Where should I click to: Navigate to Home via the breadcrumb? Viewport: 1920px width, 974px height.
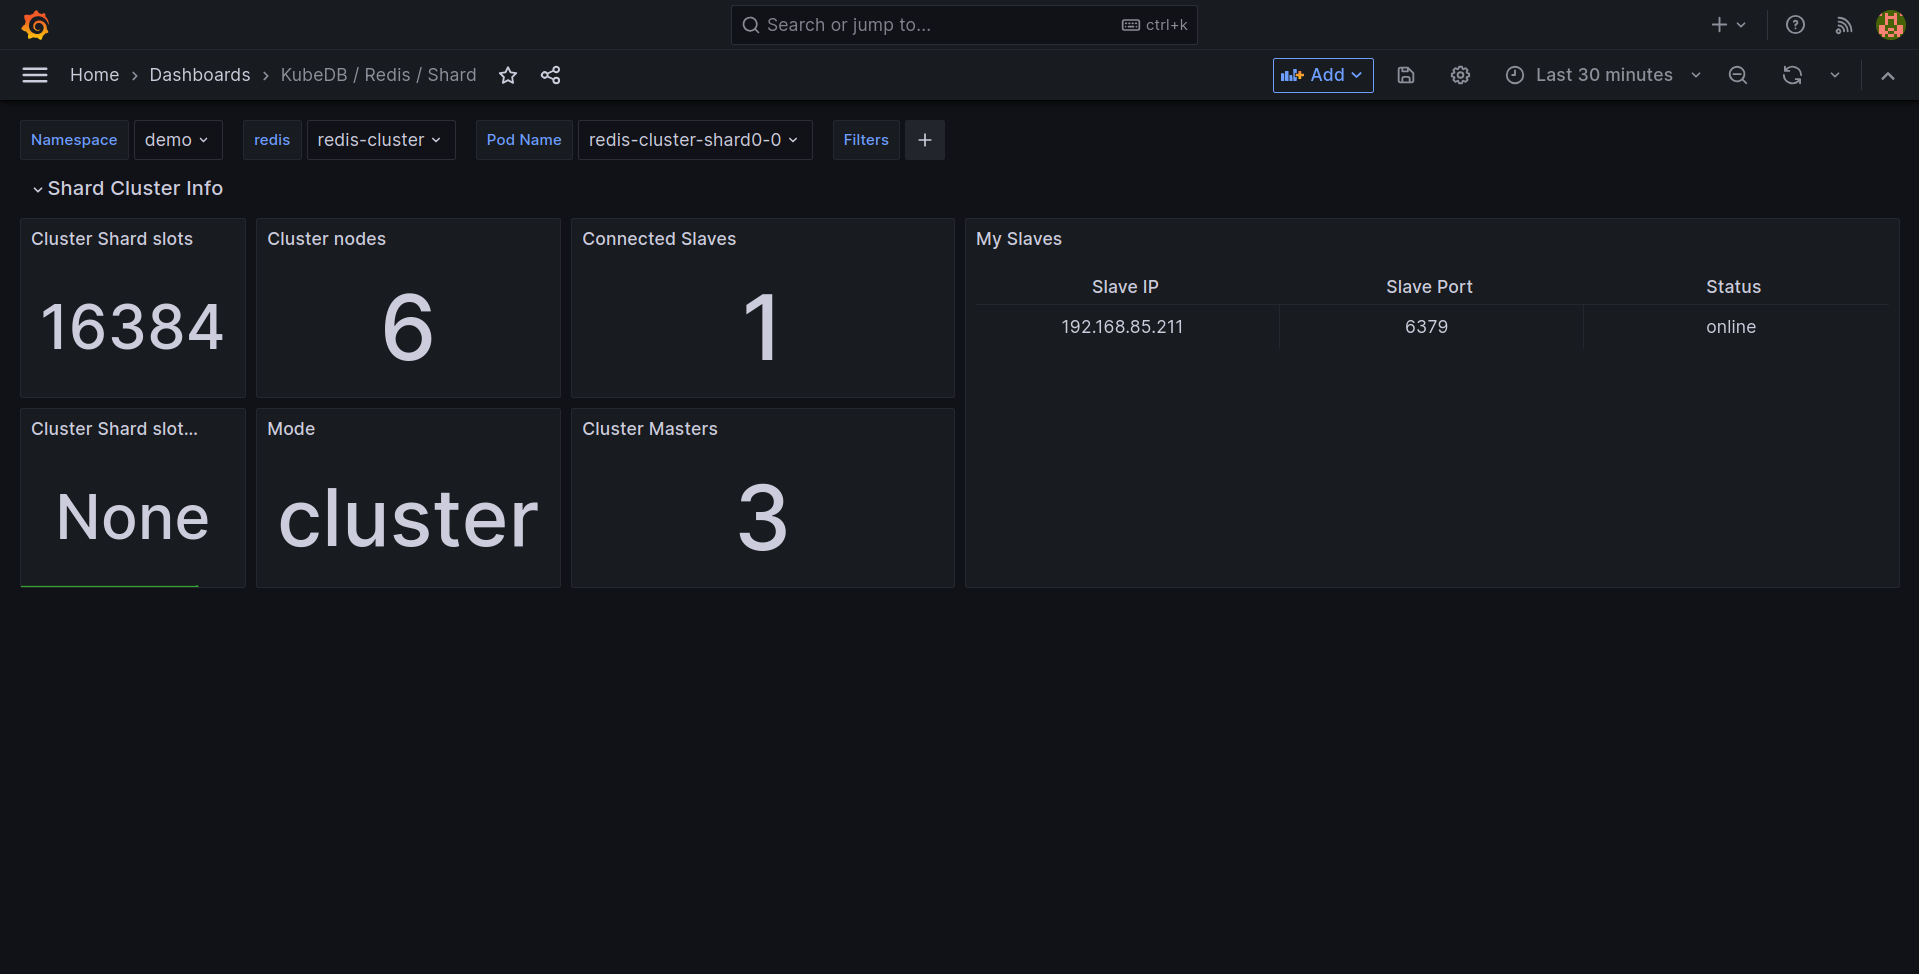pos(94,75)
